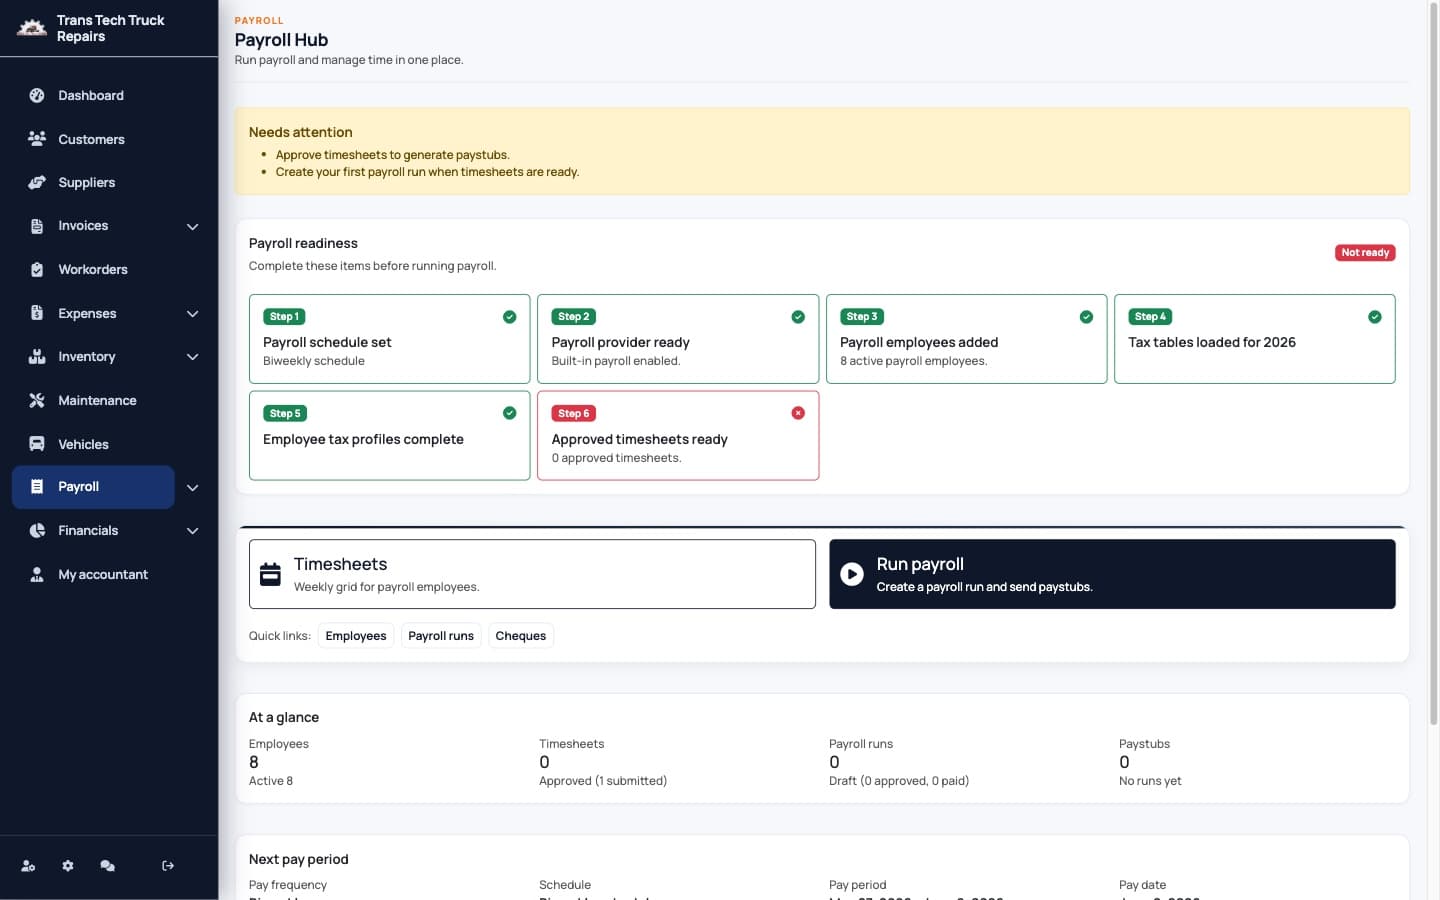This screenshot has height=900, width=1440.
Task: Select Payroll in the sidebar
Action: point(93,487)
